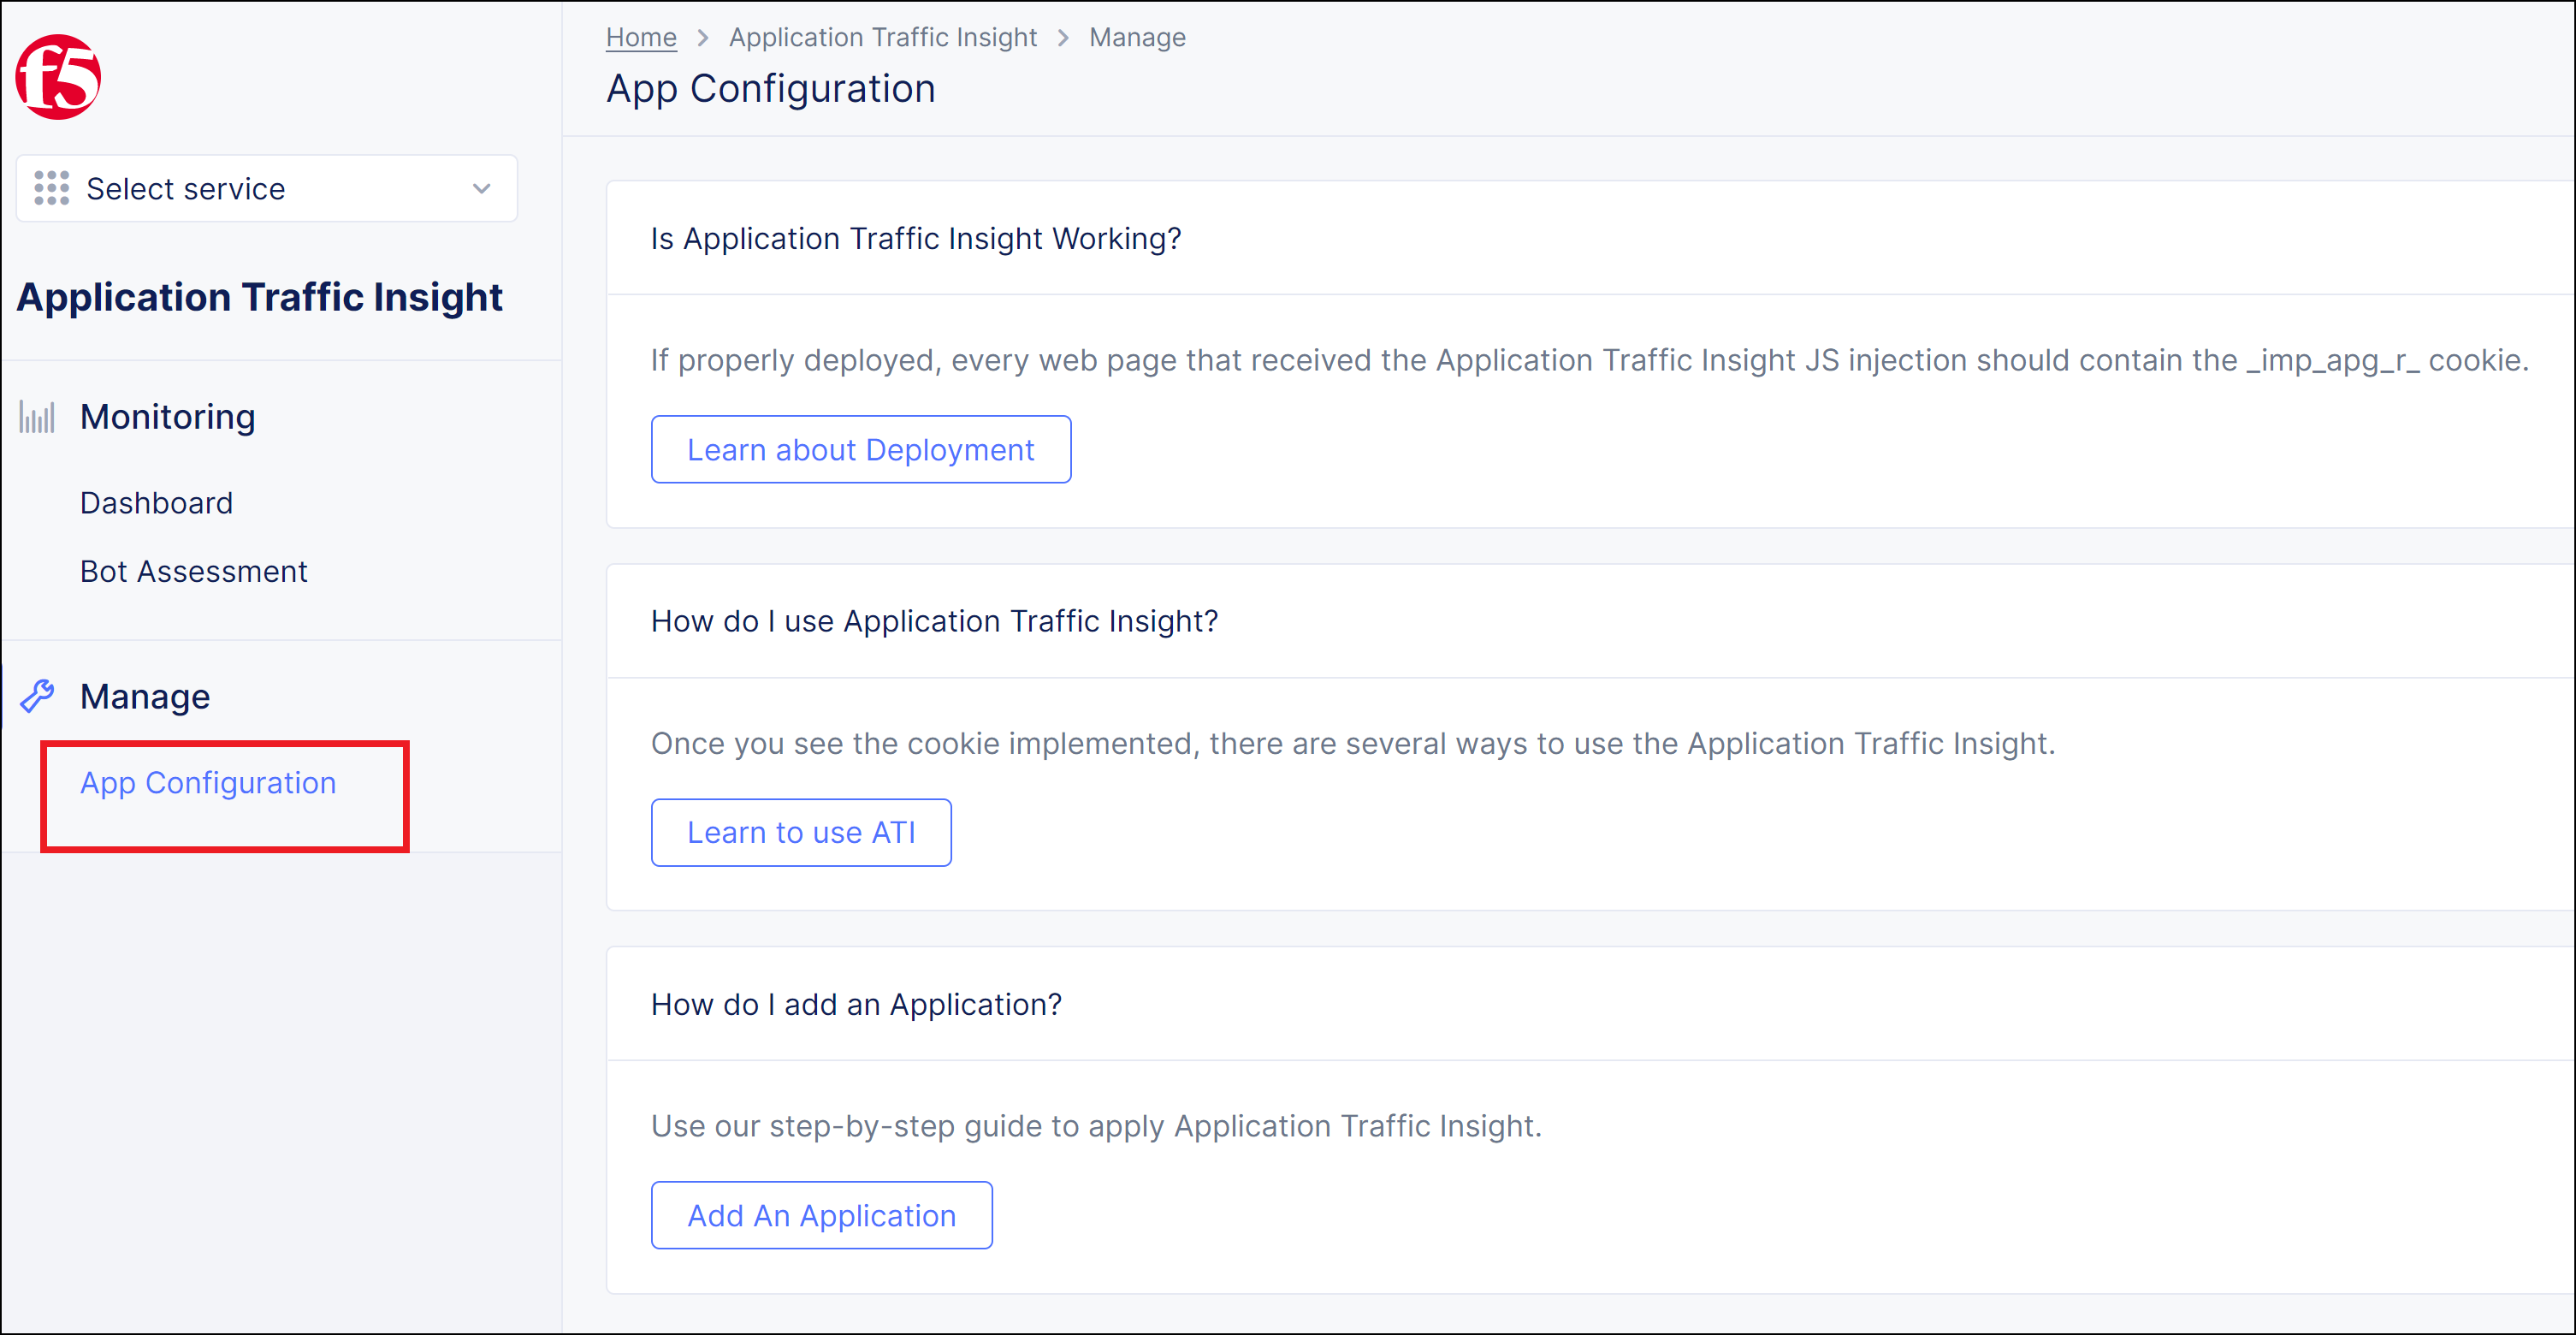Screen dimensions: 2576x1335
Task: Click the wrench icon next to Manage
Action: tap(38, 694)
